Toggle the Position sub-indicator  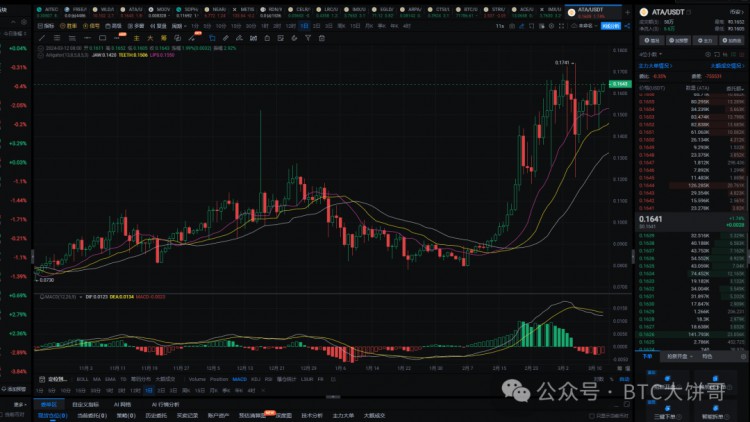click(219, 379)
